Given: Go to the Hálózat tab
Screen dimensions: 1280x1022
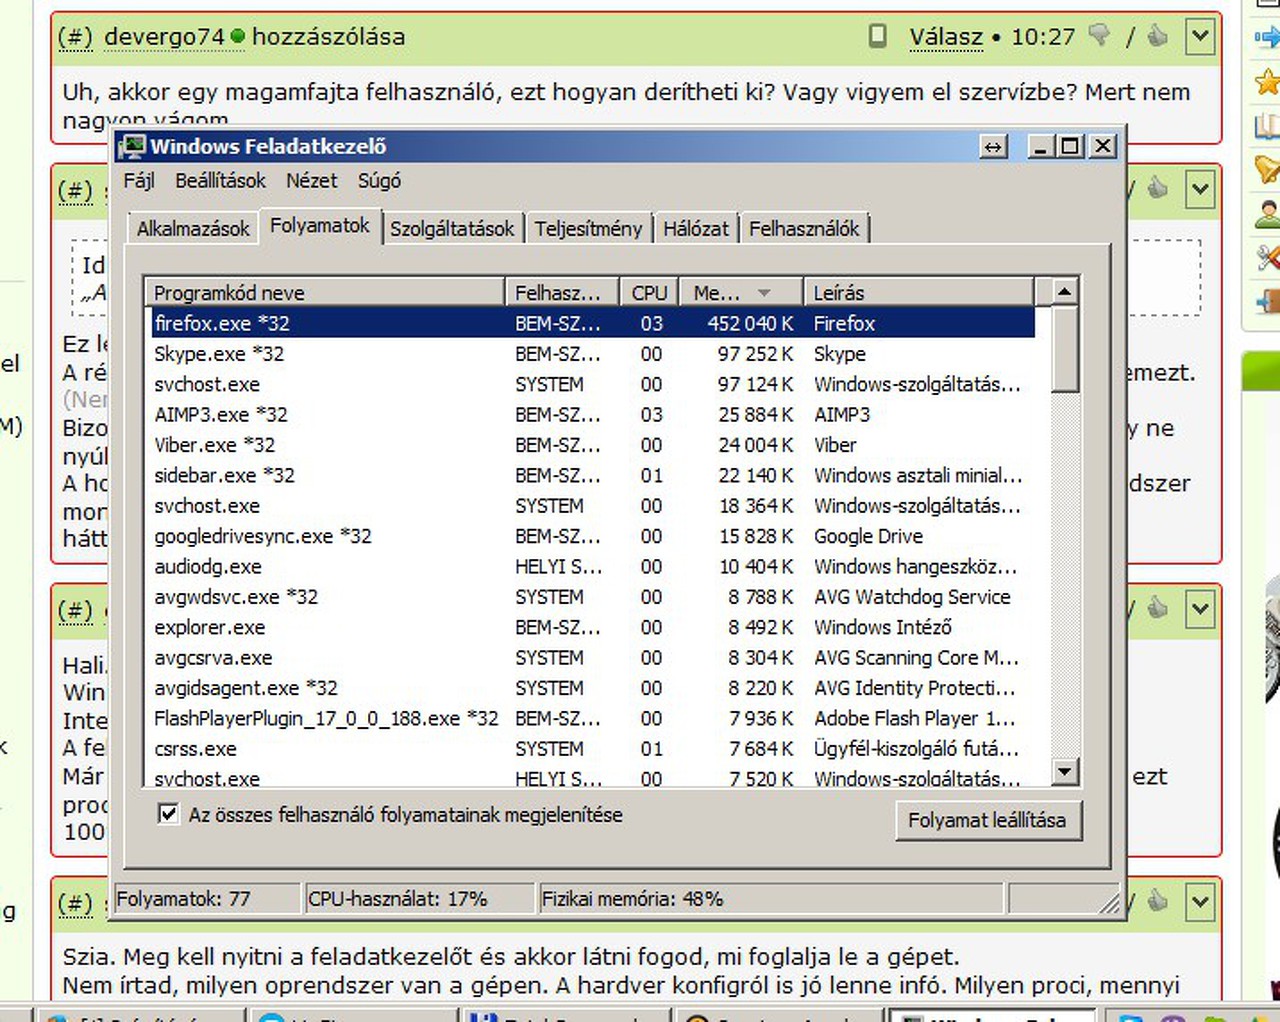Looking at the screenshot, I should click(x=696, y=229).
